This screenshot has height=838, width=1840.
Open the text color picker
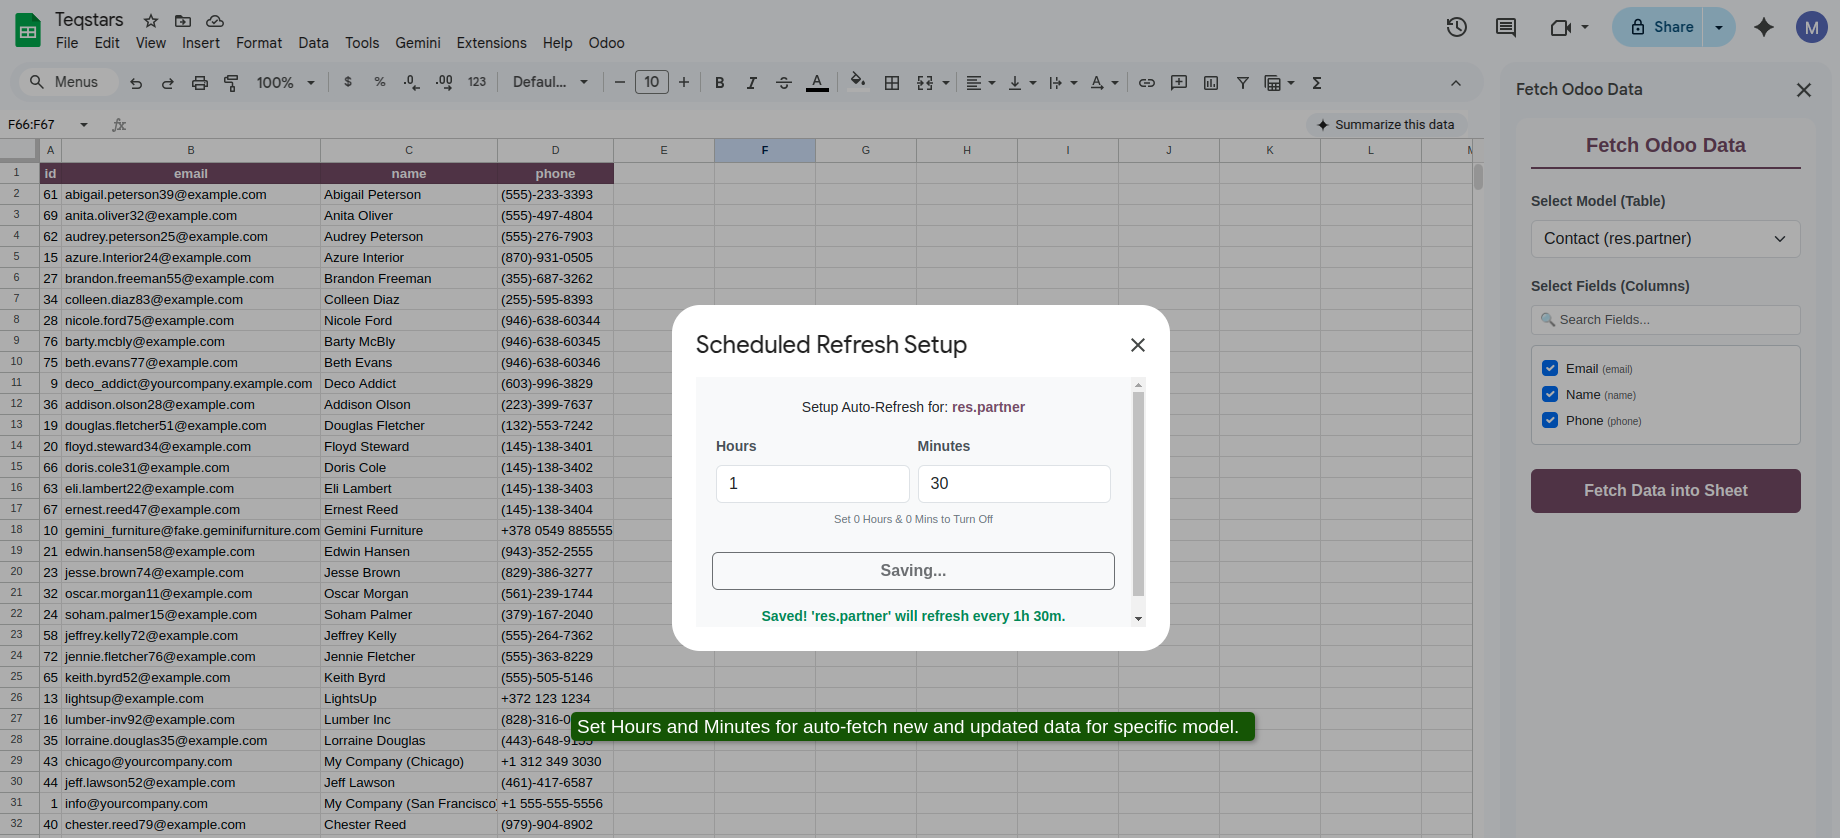[817, 83]
